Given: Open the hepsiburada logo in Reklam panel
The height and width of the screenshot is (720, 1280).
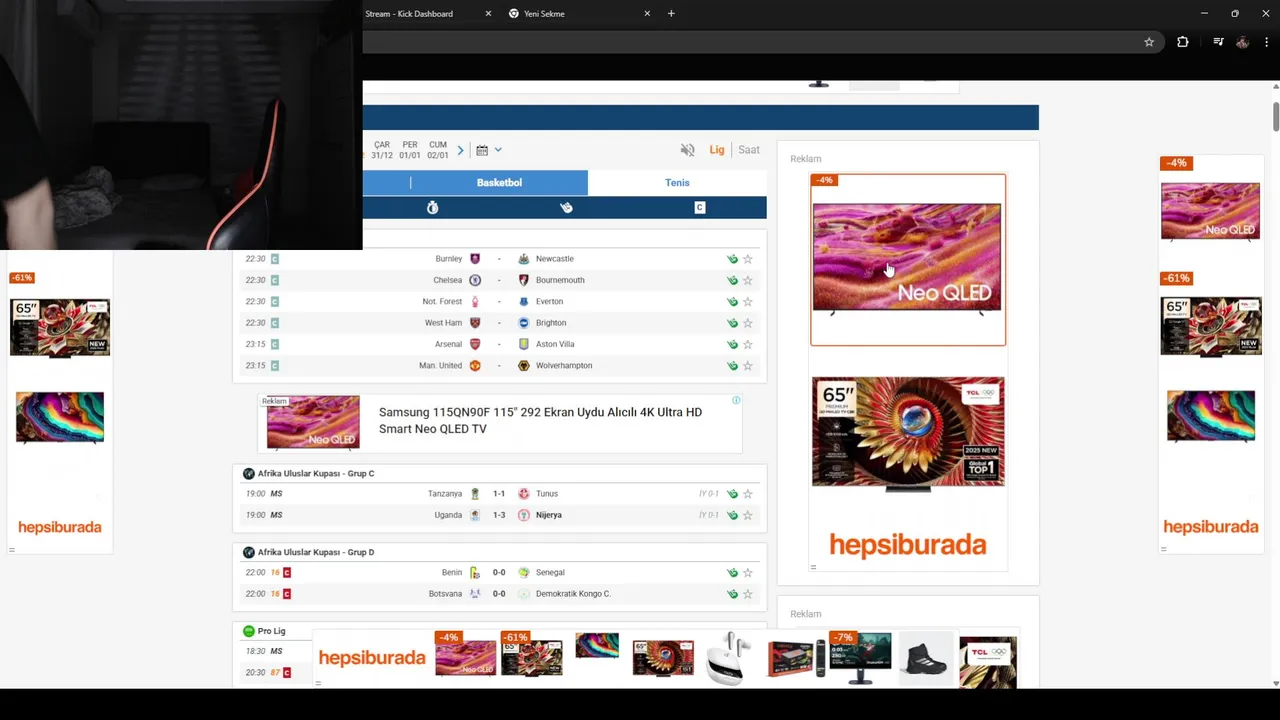Looking at the screenshot, I should click(x=908, y=545).
